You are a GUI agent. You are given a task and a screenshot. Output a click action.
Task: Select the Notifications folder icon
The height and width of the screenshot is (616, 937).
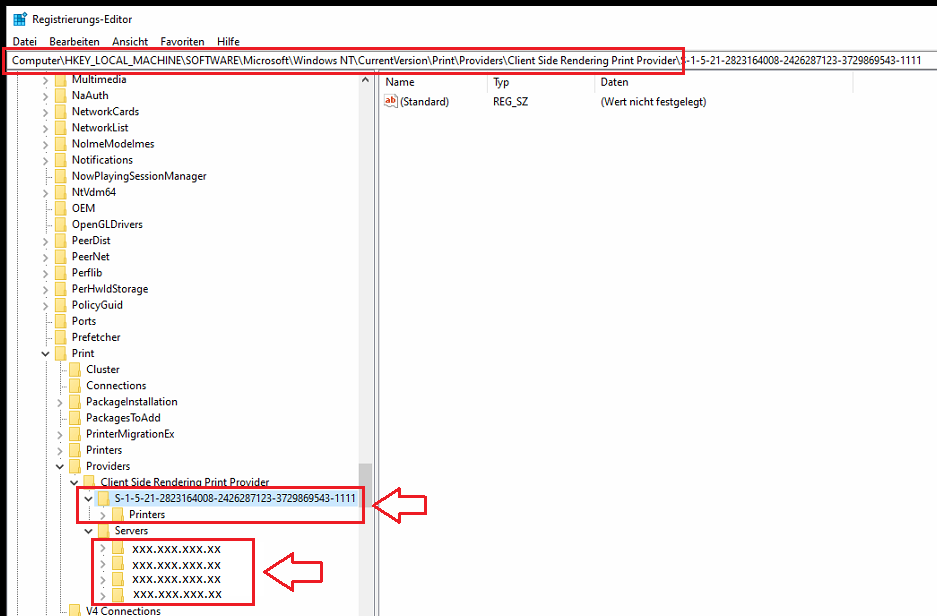(x=60, y=160)
